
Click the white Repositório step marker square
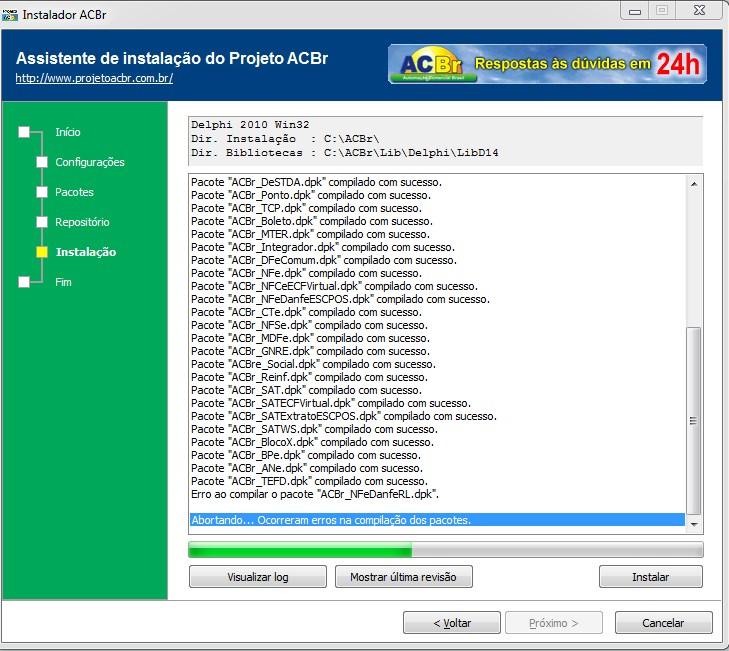pyautogui.click(x=42, y=222)
